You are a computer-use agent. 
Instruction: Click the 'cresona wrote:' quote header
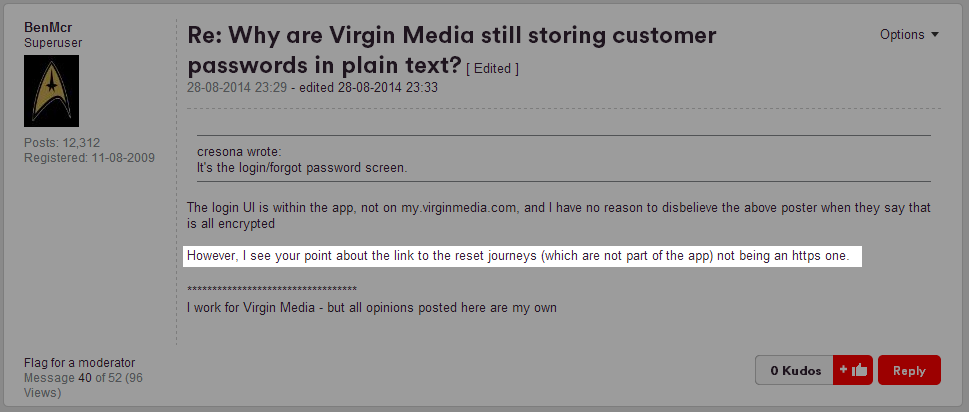(x=239, y=152)
